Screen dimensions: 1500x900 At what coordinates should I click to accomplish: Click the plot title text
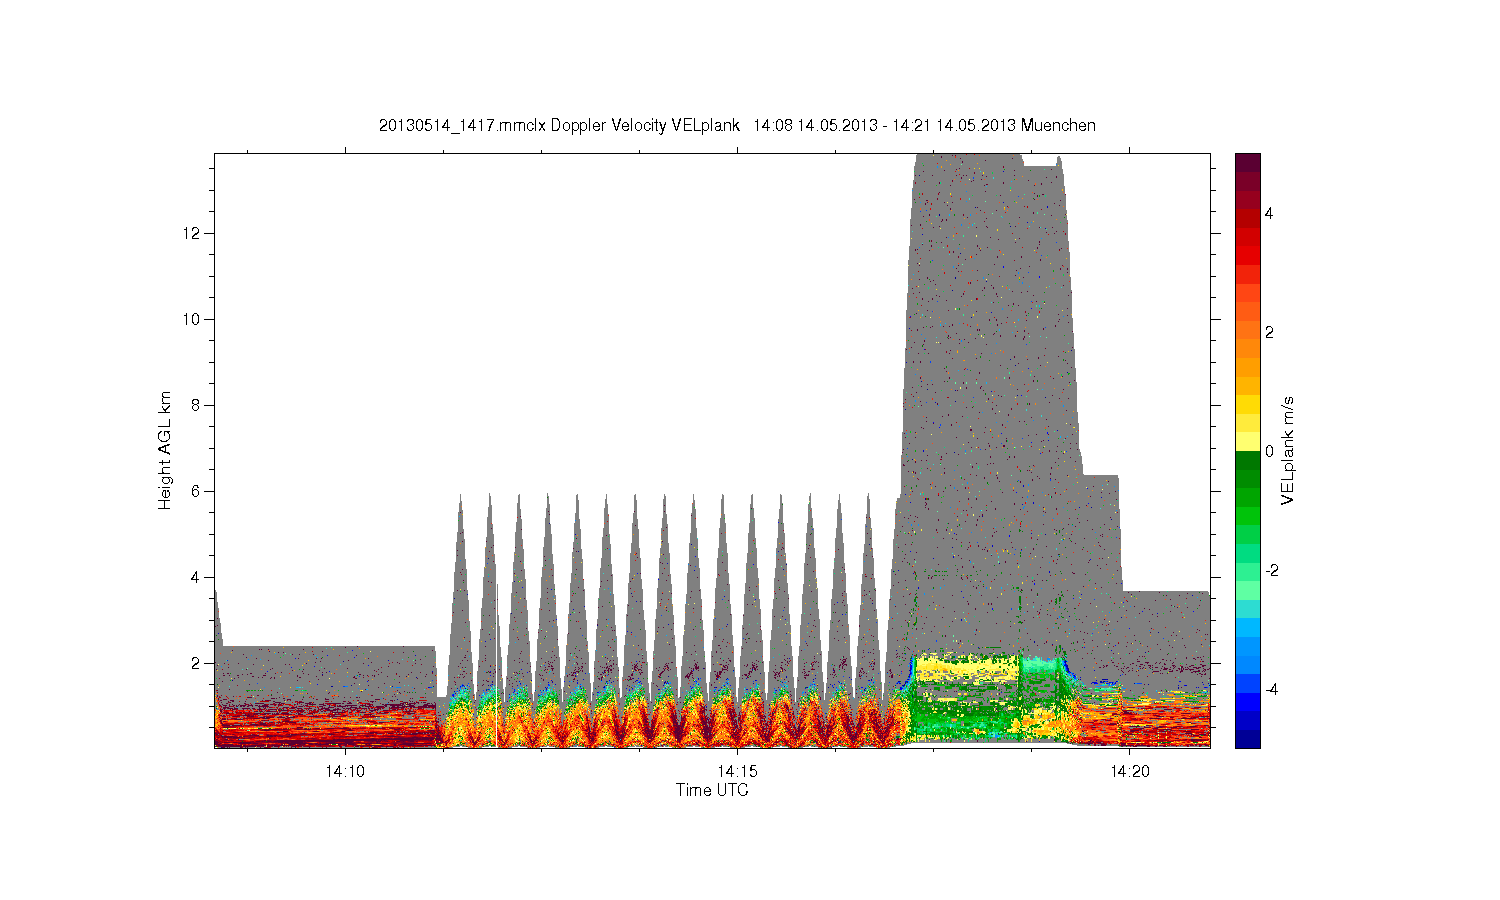click(737, 126)
